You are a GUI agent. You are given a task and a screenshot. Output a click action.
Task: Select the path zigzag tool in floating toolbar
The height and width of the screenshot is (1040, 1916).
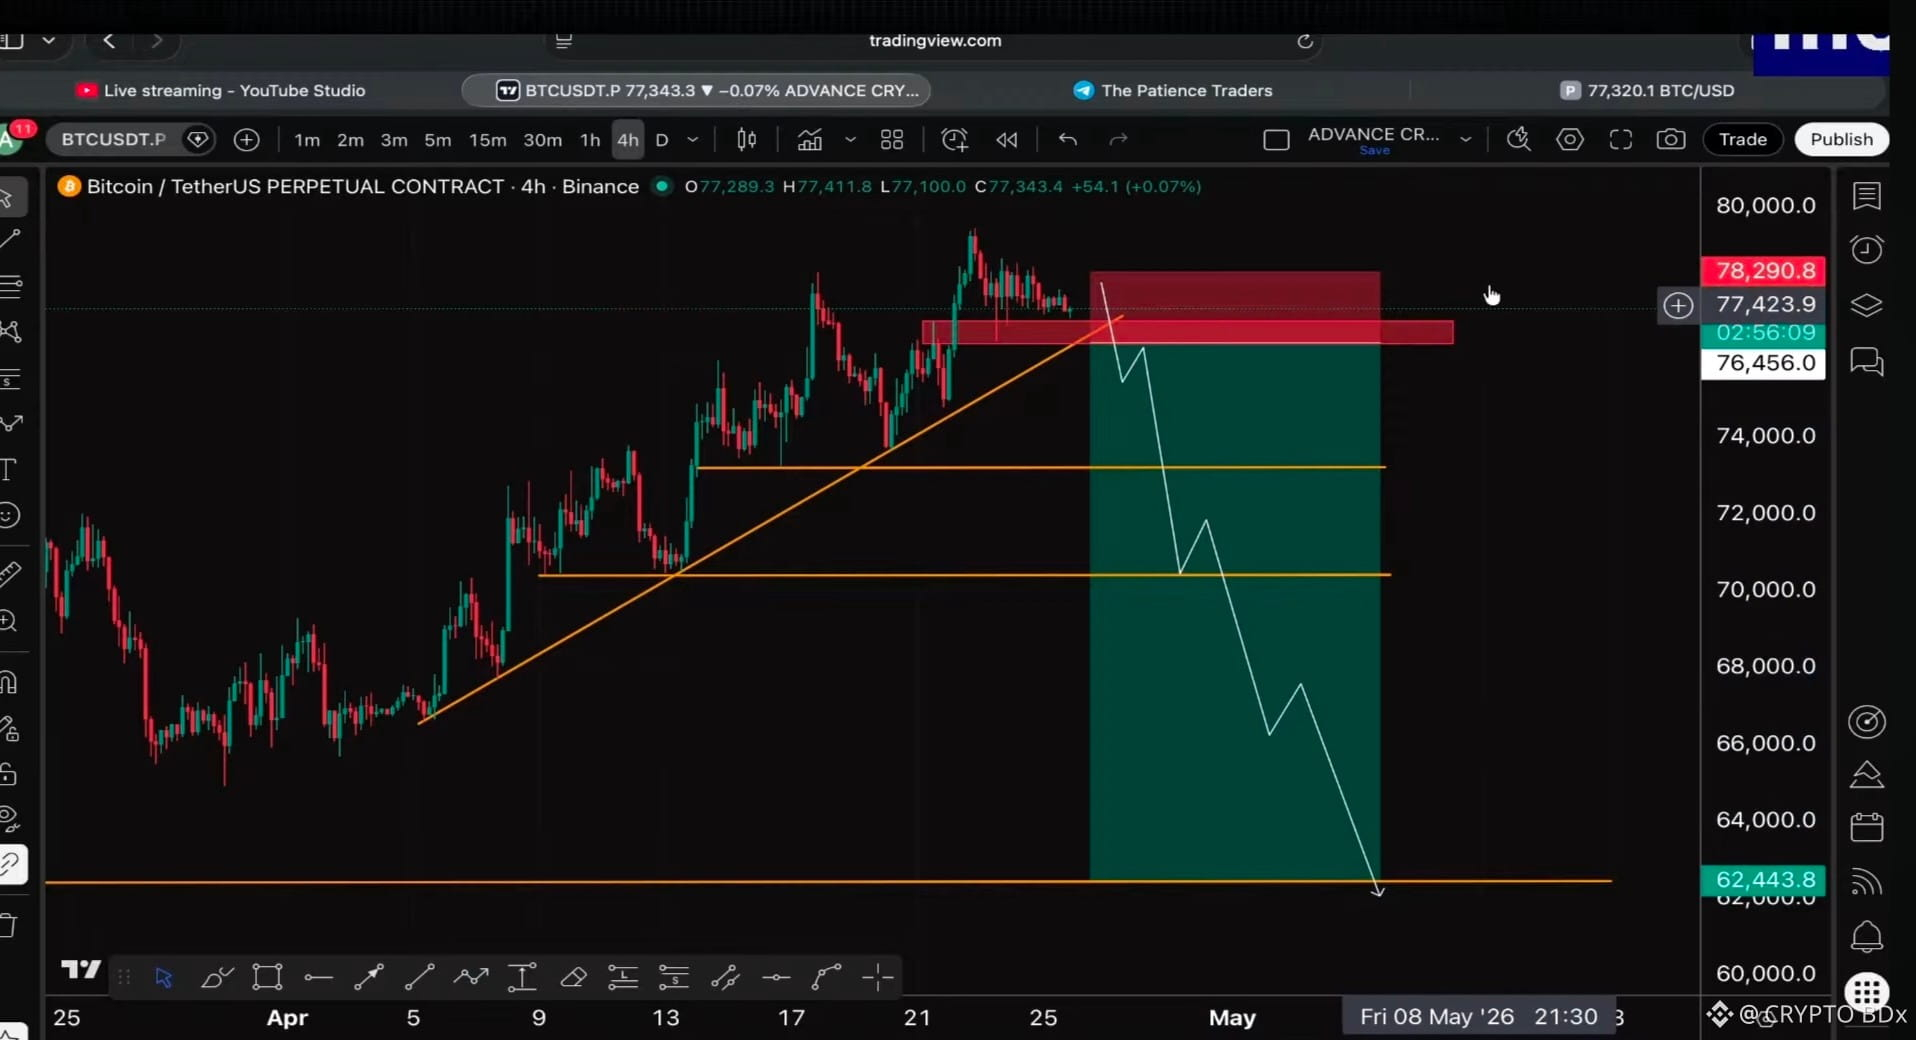(x=471, y=977)
